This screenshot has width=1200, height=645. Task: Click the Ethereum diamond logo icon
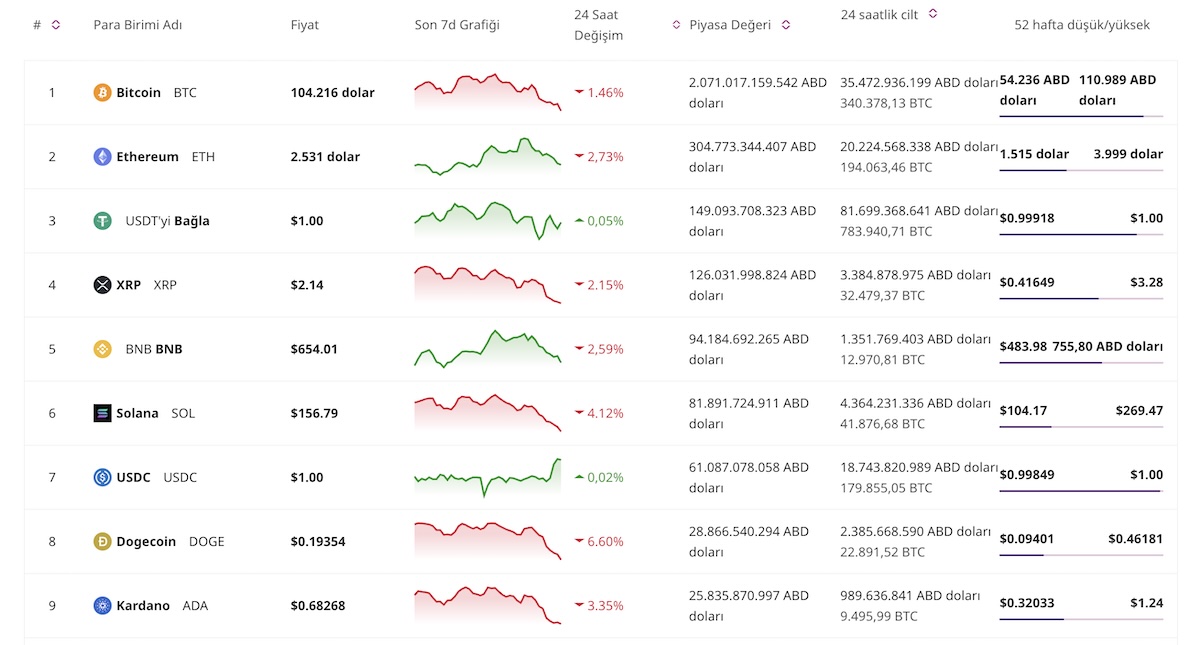(x=102, y=156)
